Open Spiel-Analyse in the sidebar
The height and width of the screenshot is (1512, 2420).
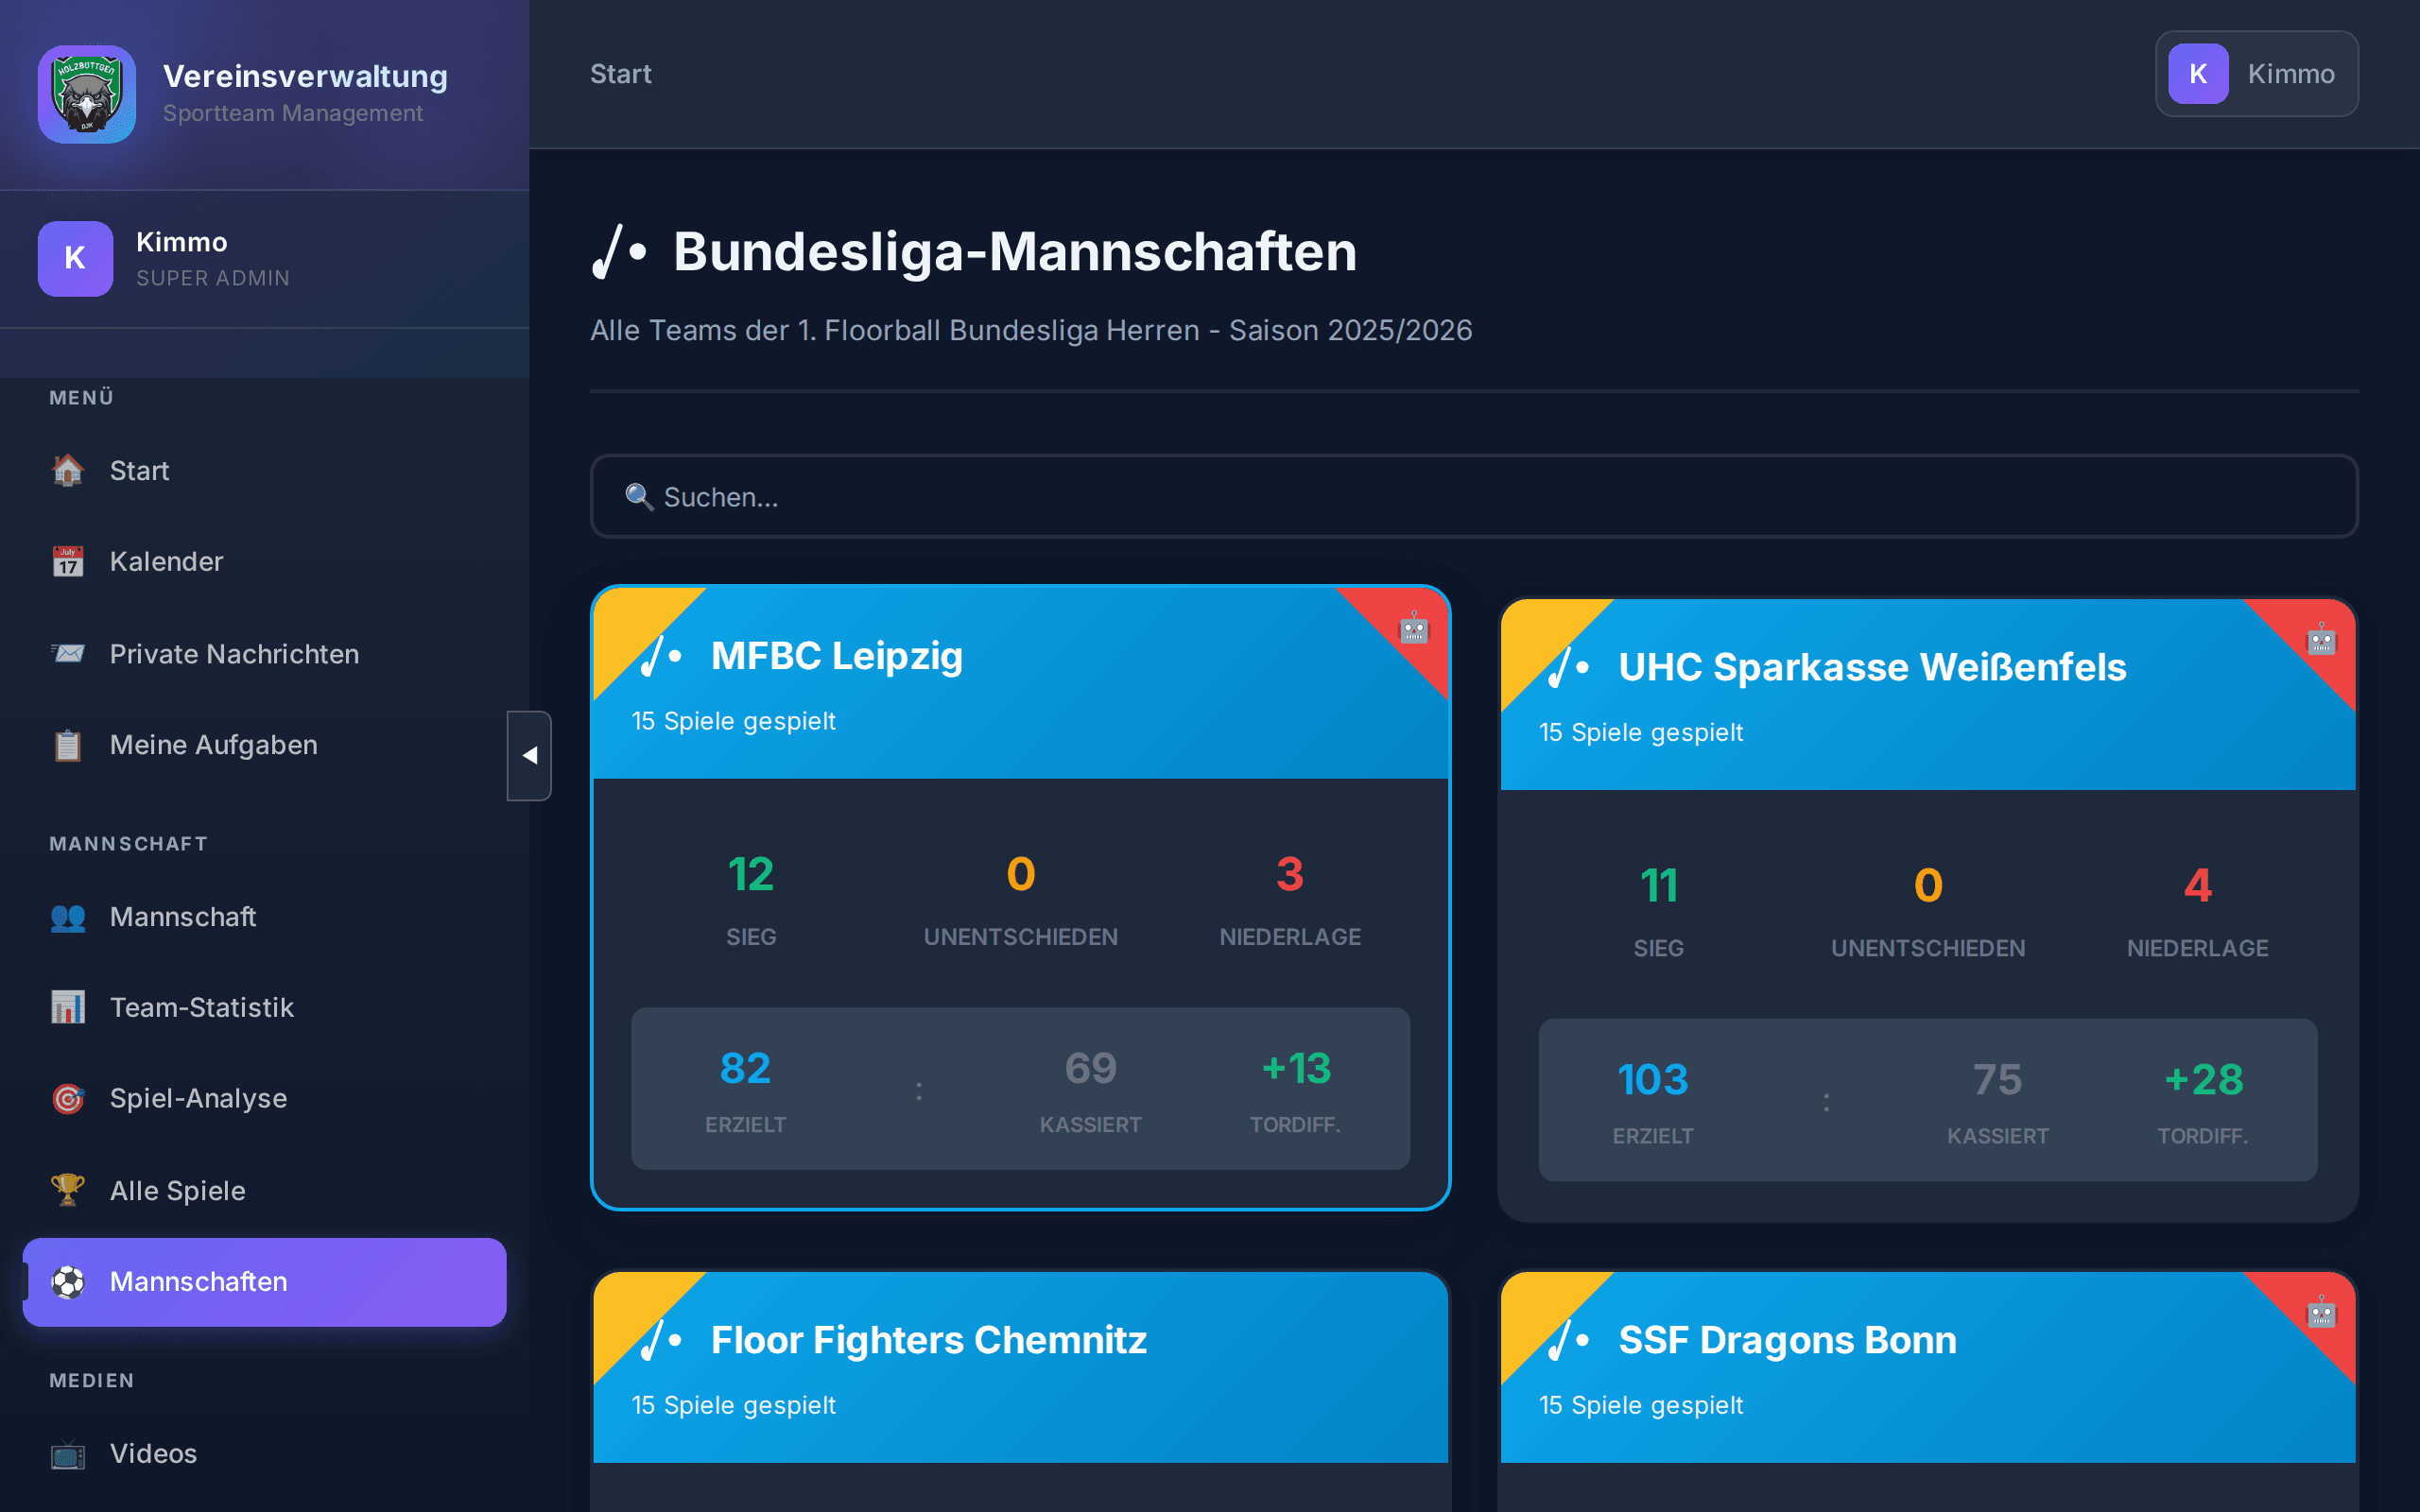point(264,1098)
